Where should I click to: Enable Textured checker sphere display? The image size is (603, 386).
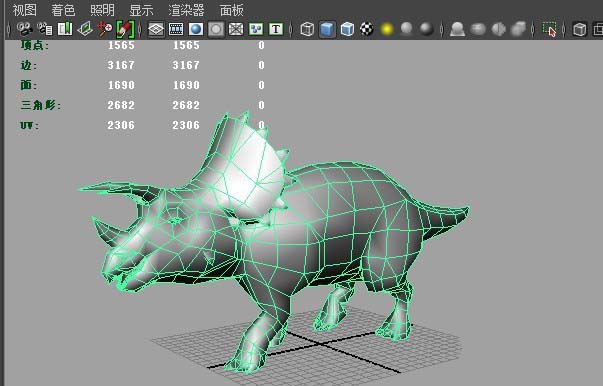pyautogui.click(x=367, y=29)
